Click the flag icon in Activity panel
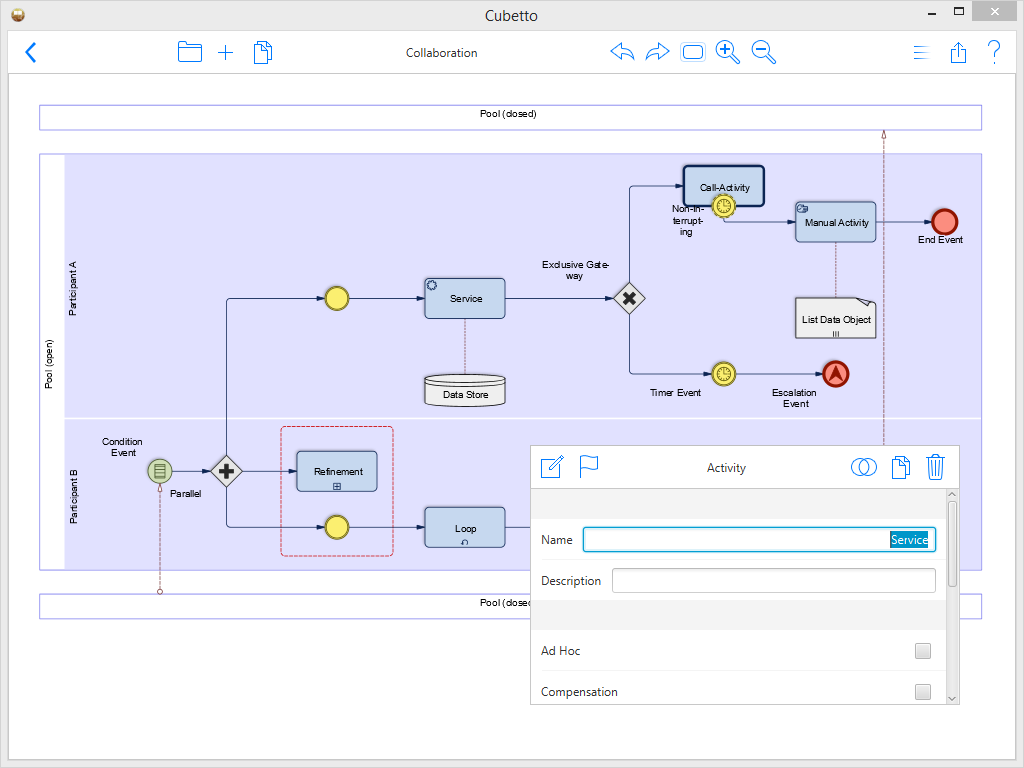The width and height of the screenshot is (1024, 768). tap(588, 466)
